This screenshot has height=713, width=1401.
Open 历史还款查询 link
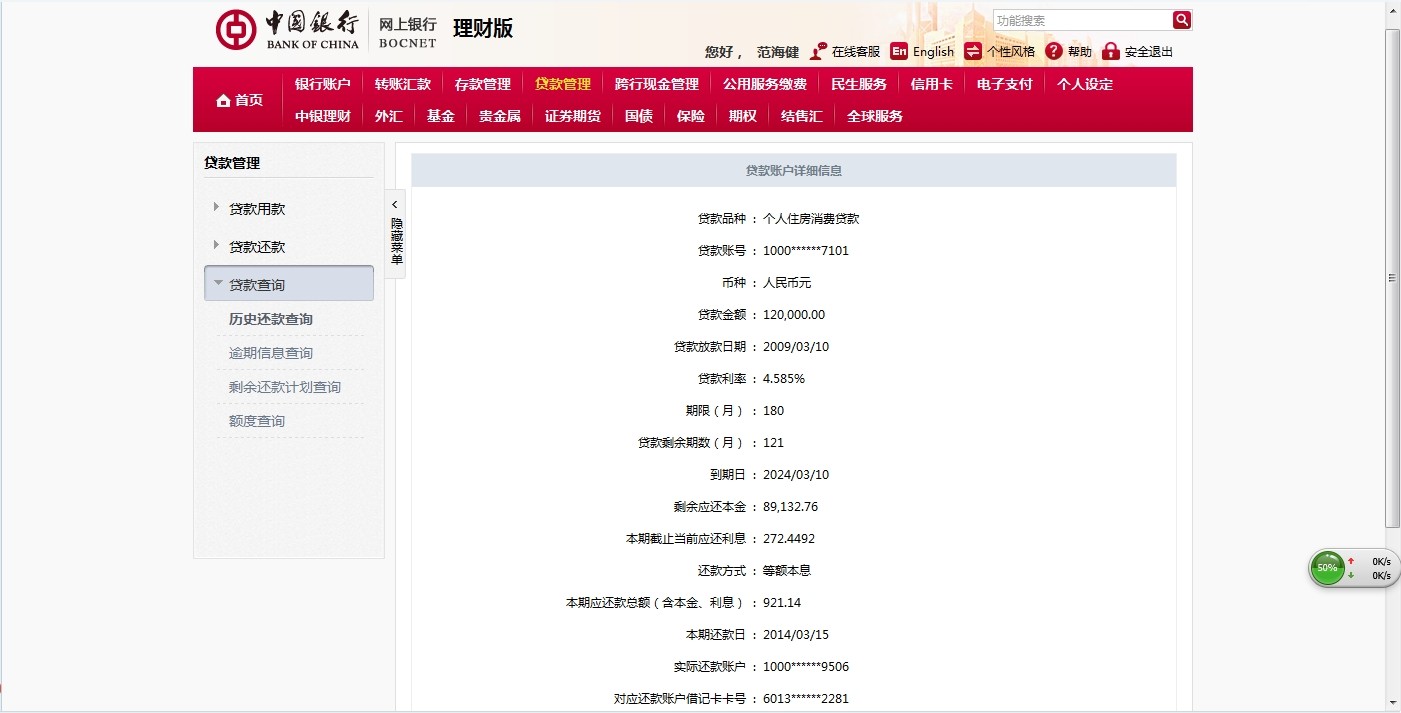click(270, 319)
